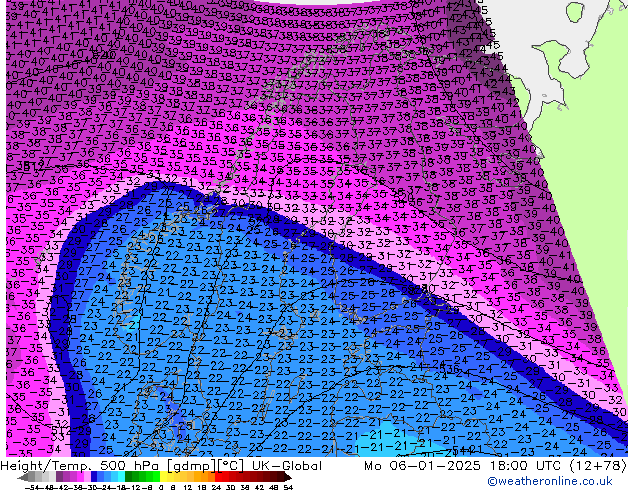Click the grey left arrow of color scale
Screen dimensions: 634x490
tap(22, 478)
